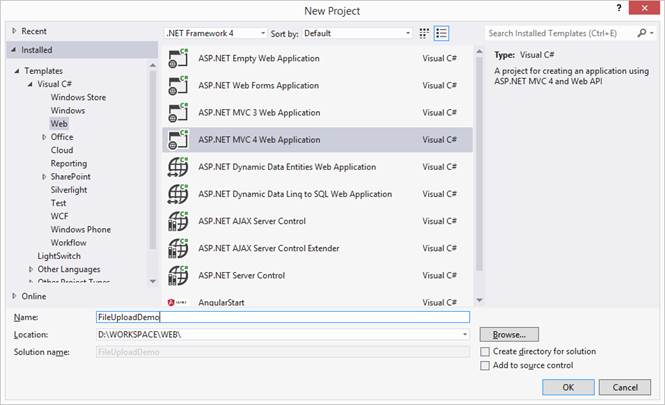Click the AJAX Server Control icon
Image resolution: width=665 pixels, height=405 pixels.
(179, 221)
